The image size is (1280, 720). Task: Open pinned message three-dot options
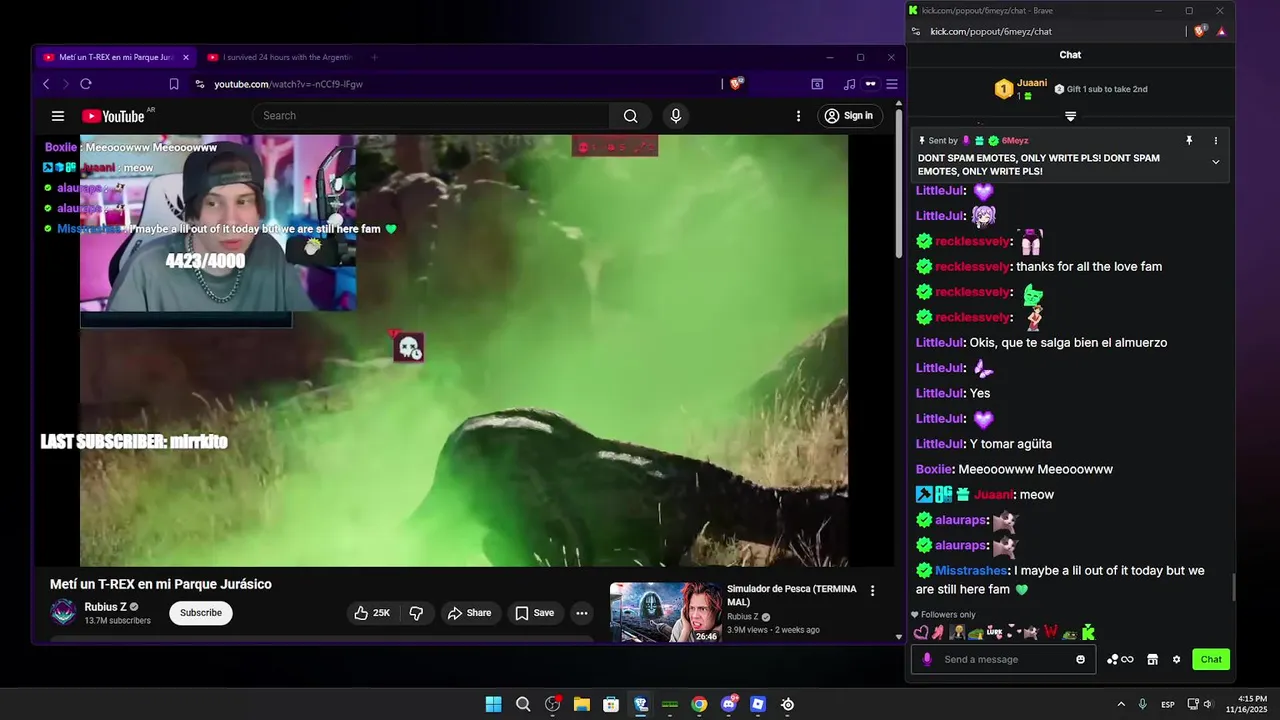1216,141
